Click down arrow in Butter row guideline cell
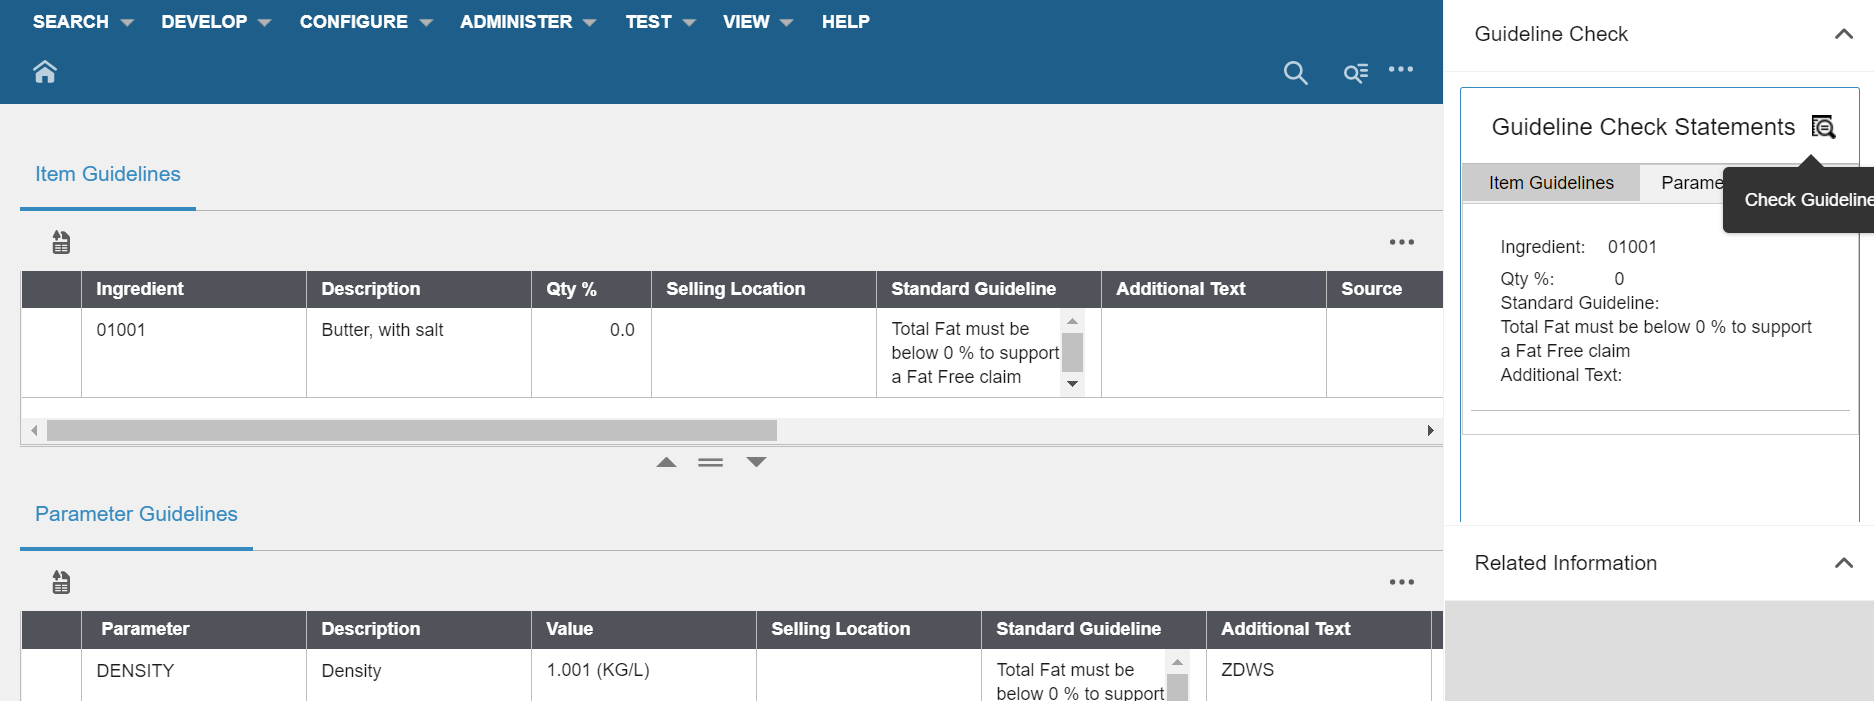This screenshot has width=1874, height=701. [x=1072, y=384]
